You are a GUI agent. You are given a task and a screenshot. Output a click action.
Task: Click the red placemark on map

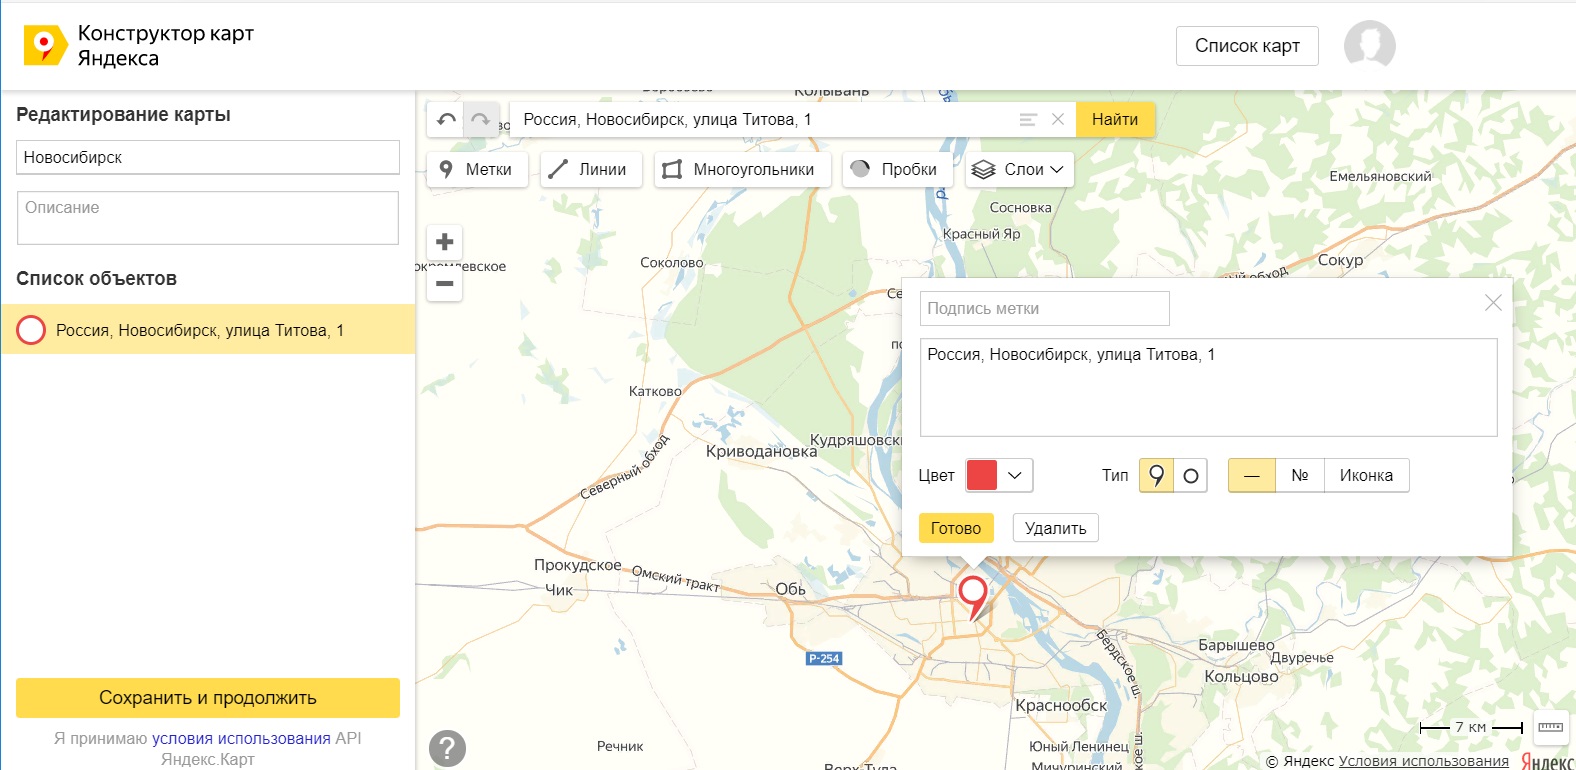pyautogui.click(x=973, y=597)
